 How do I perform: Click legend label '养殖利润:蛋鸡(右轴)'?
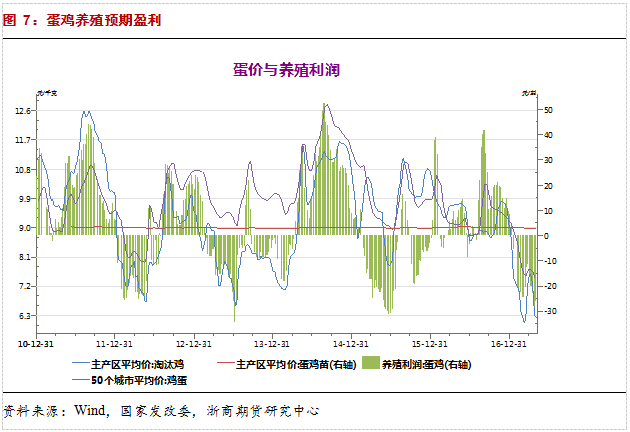(426, 364)
